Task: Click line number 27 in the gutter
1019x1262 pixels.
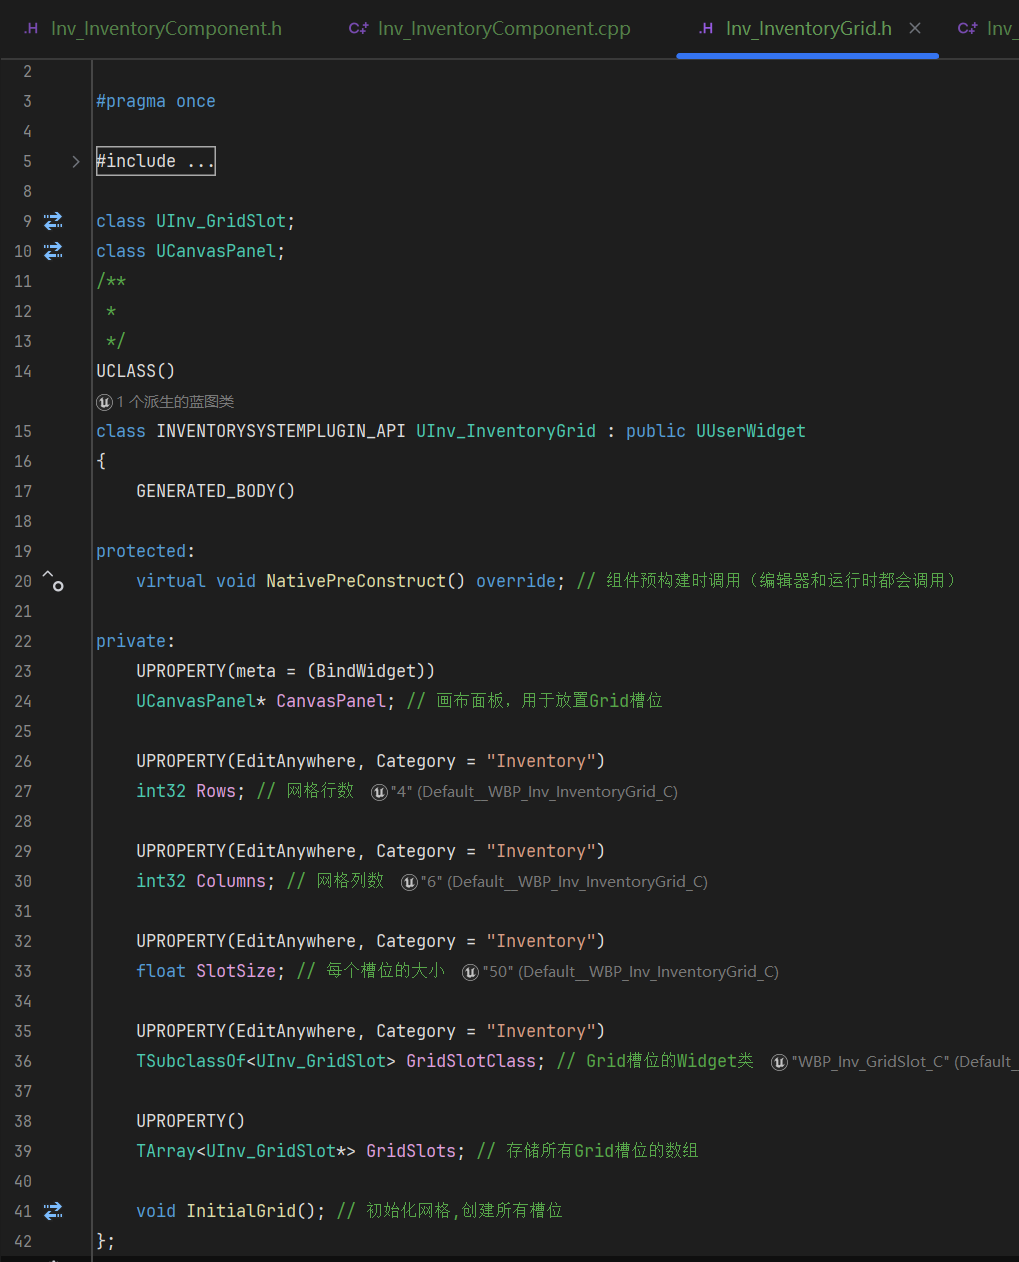Action: 23,791
